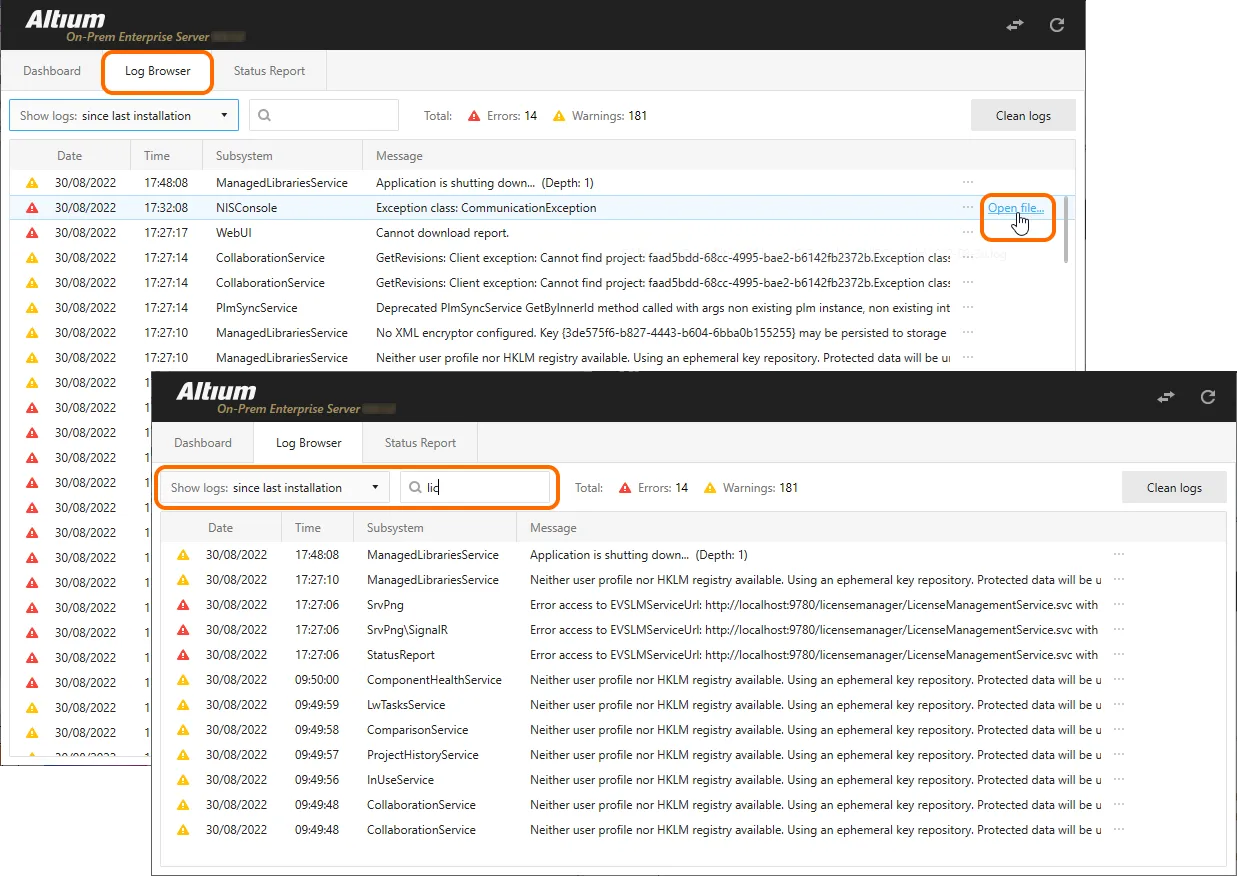Click the data exchange arrows icon in the header
This screenshot has width=1237, height=876.
tap(1014, 25)
